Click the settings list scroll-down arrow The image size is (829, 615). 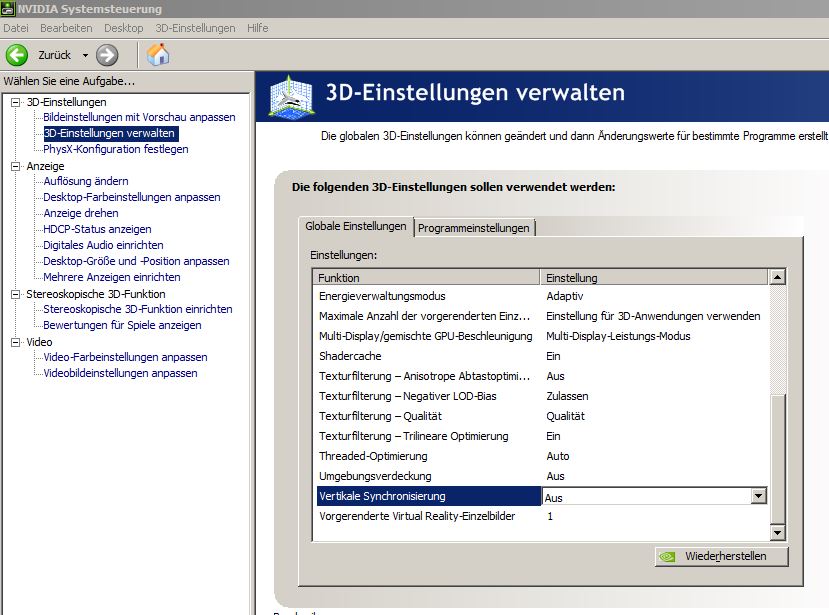777,532
